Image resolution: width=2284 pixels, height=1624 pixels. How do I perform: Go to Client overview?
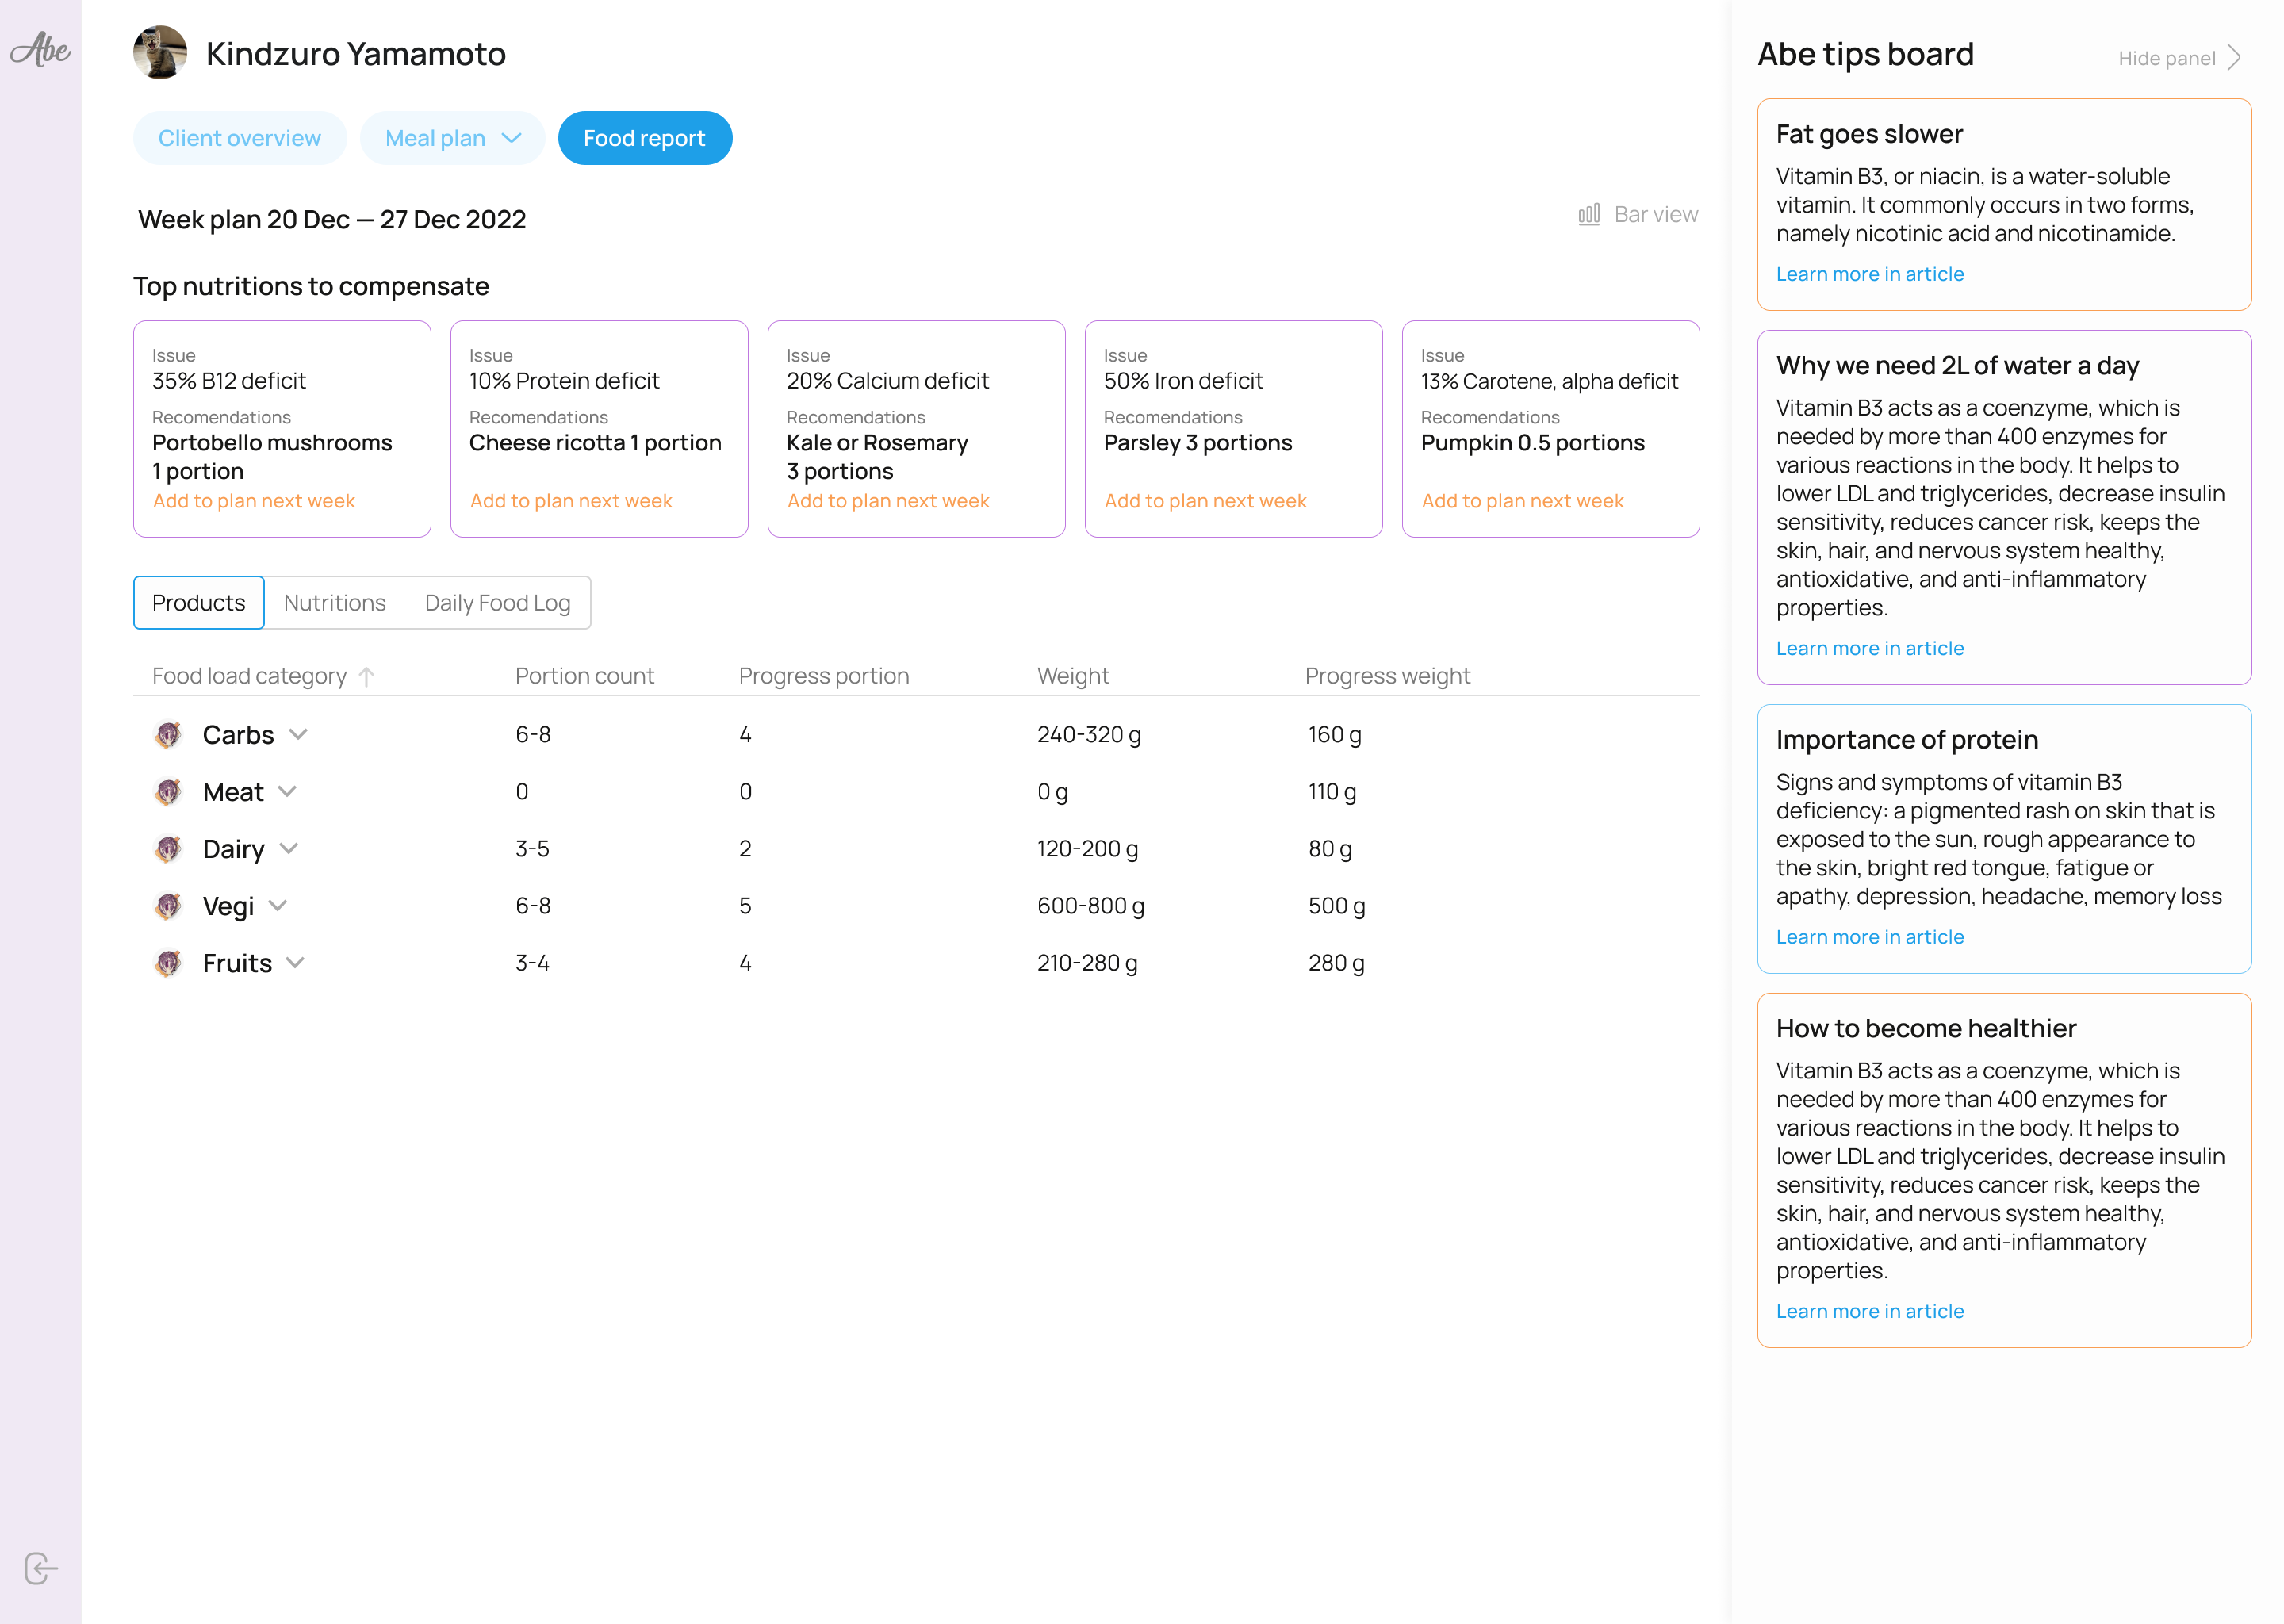[239, 138]
